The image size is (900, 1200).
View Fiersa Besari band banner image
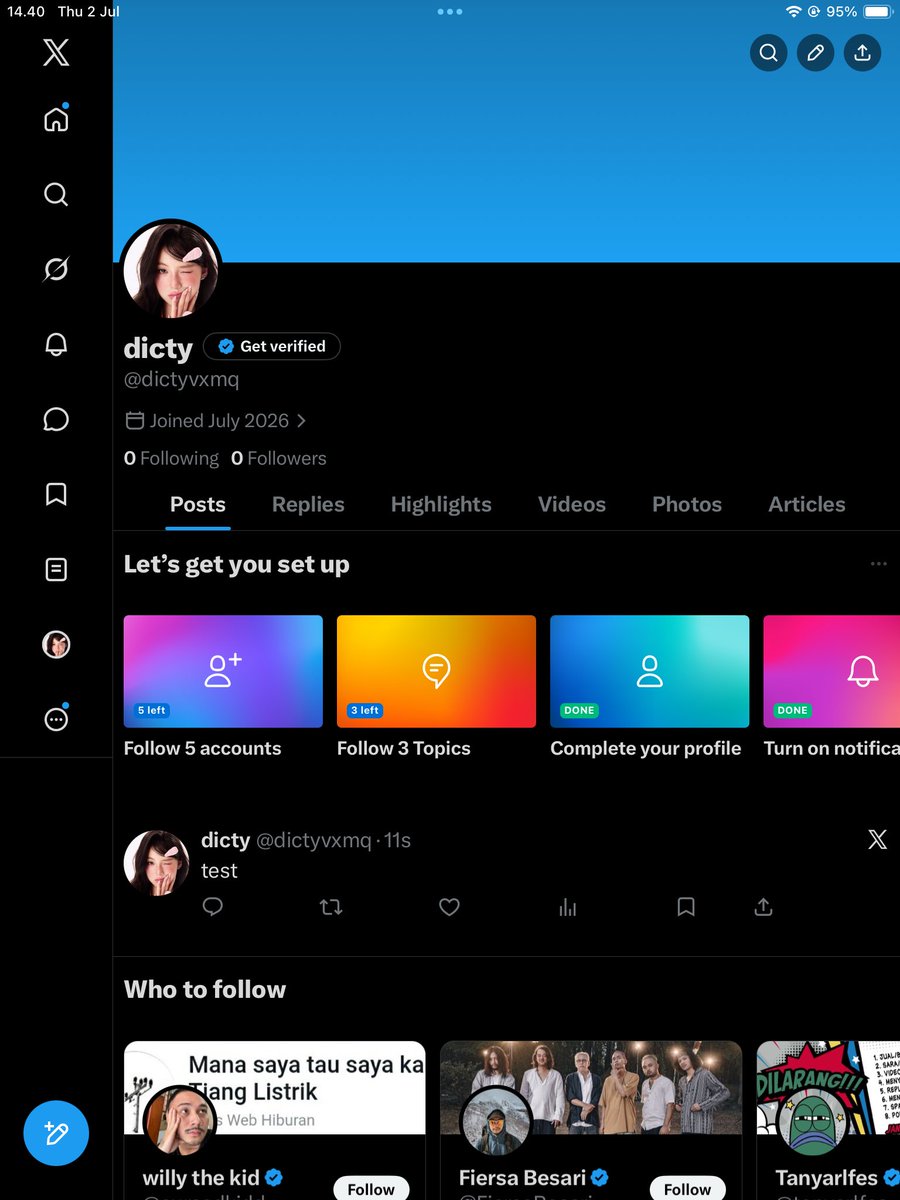point(591,1088)
